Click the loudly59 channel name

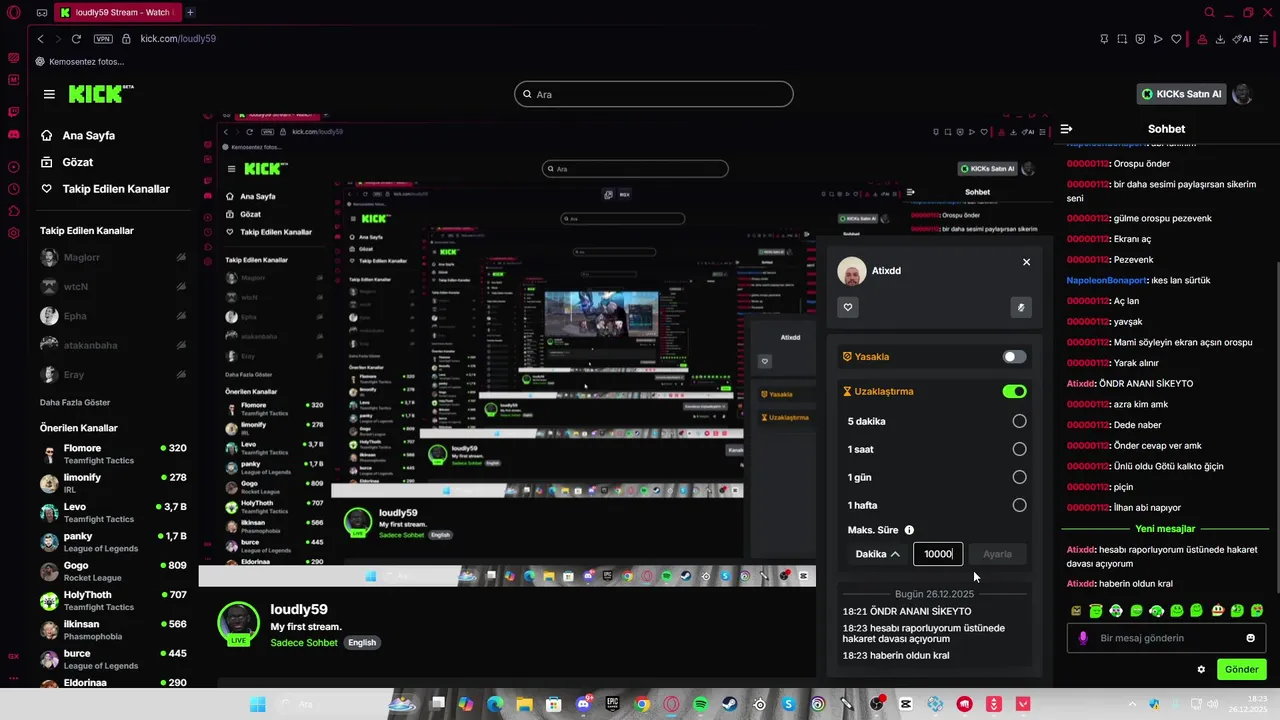click(299, 610)
